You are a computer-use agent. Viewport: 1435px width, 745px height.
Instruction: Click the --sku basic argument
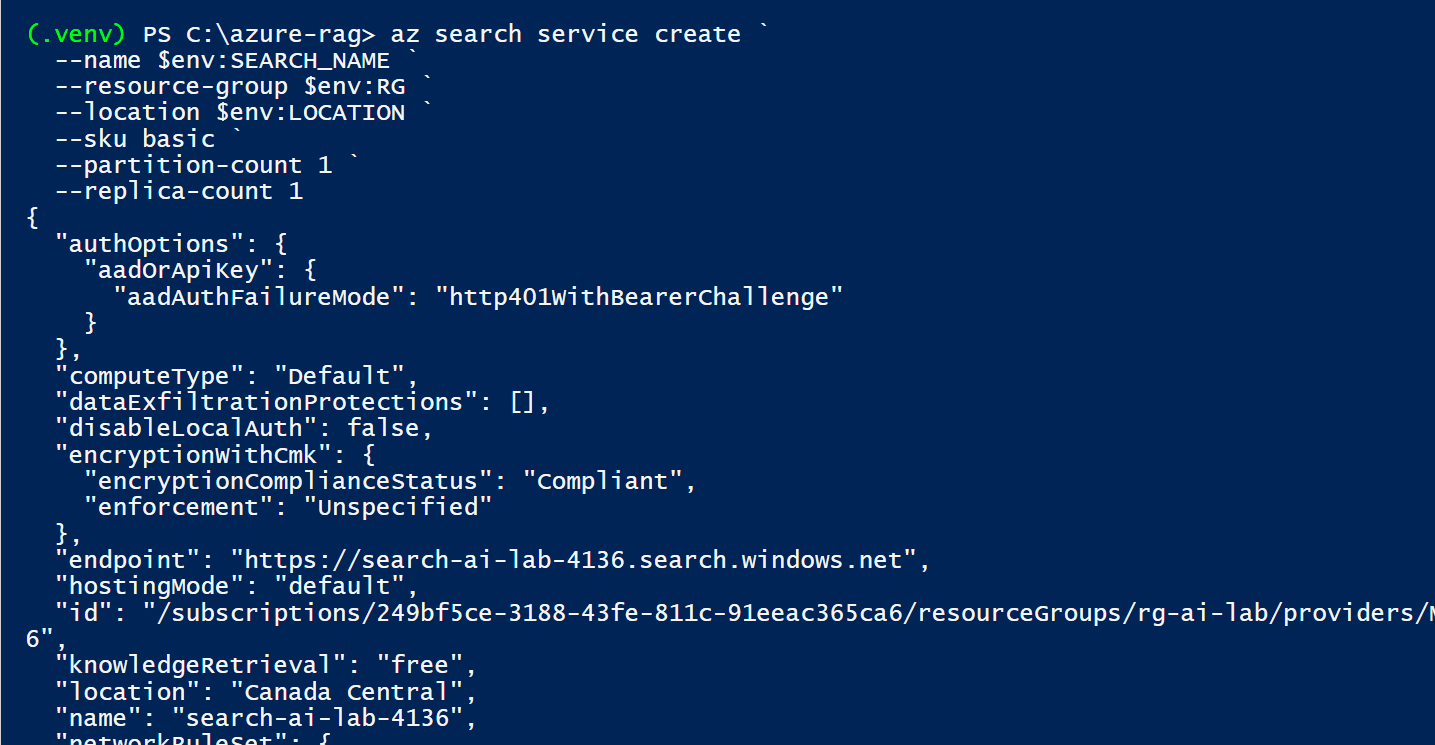pos(135,139)
